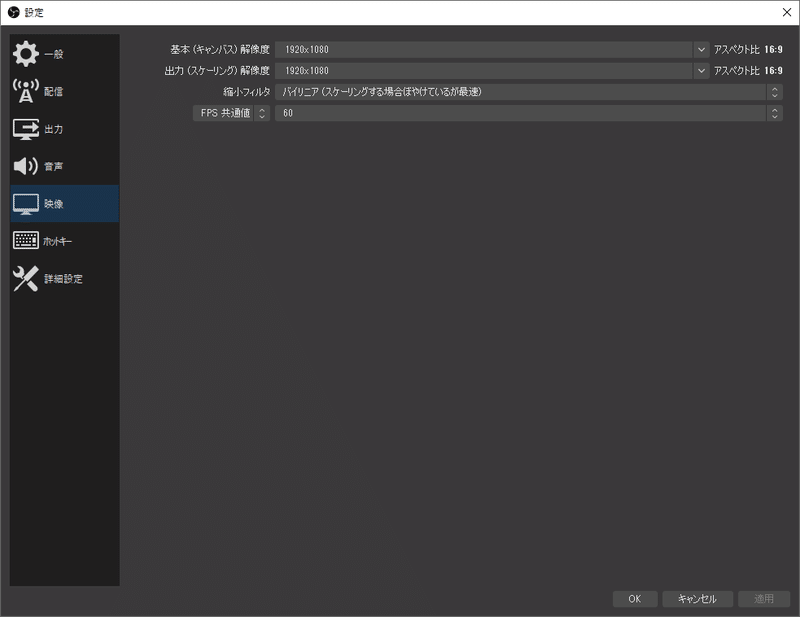Switch to the 配信 tab label

click(54, 92)
